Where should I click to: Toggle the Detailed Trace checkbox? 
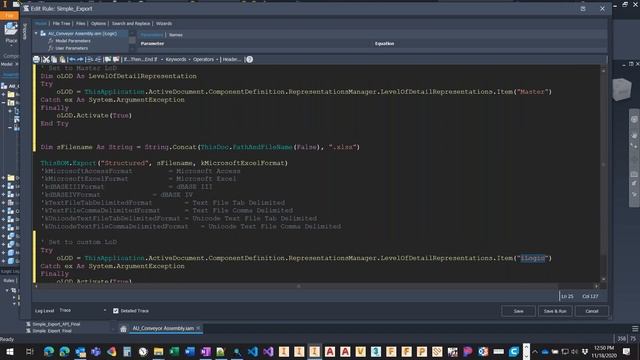click(x=116, y=311)
